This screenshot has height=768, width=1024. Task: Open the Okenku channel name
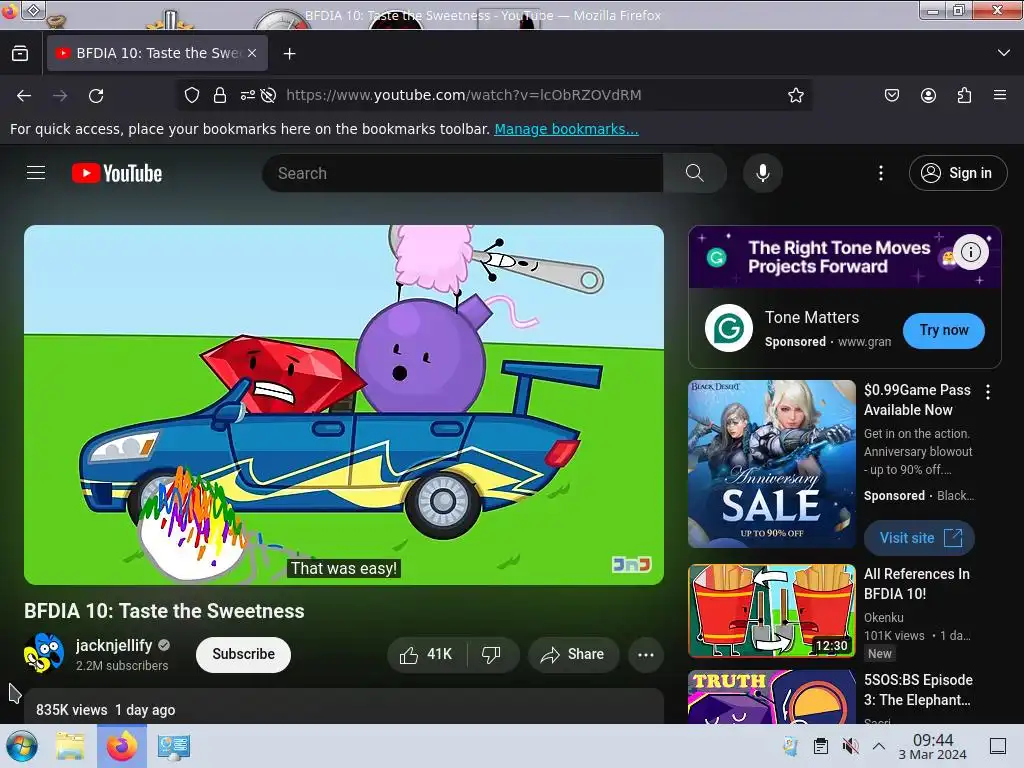point(884,617)
